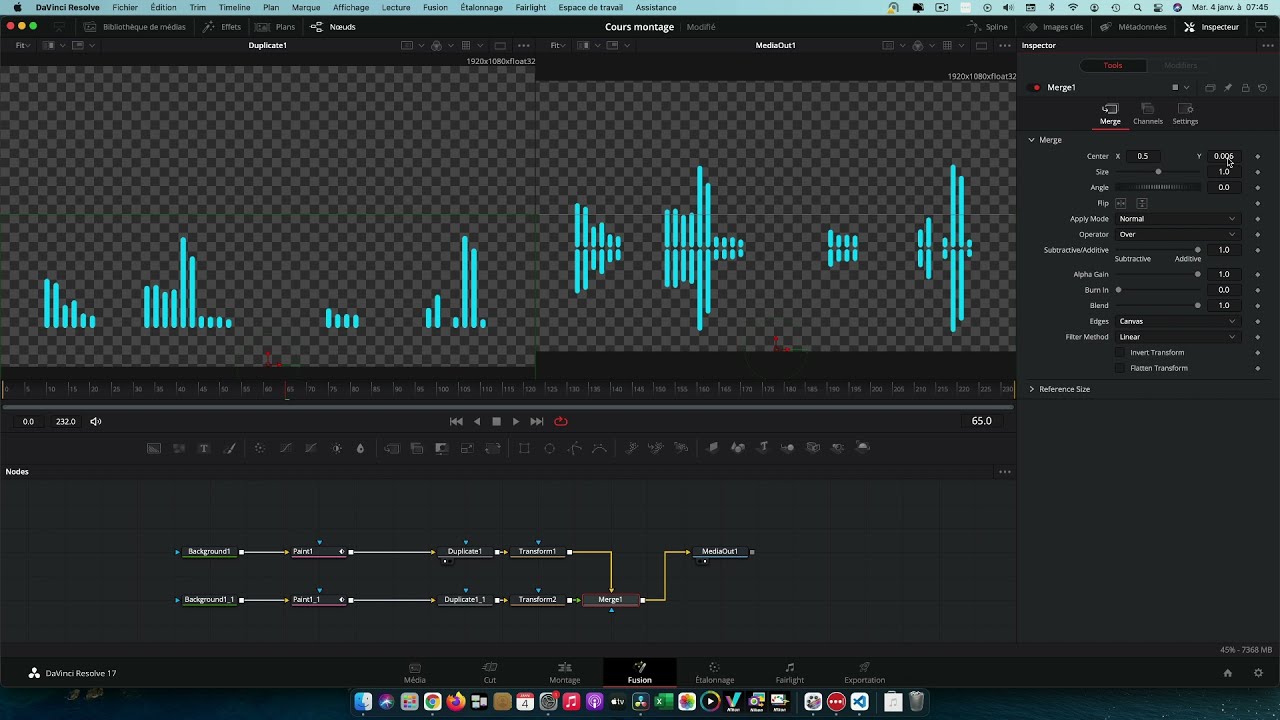This screenshot has height=720, width=1280.
Task: Toggle keyframe diamond for Center
Action: coord(1258,157)
